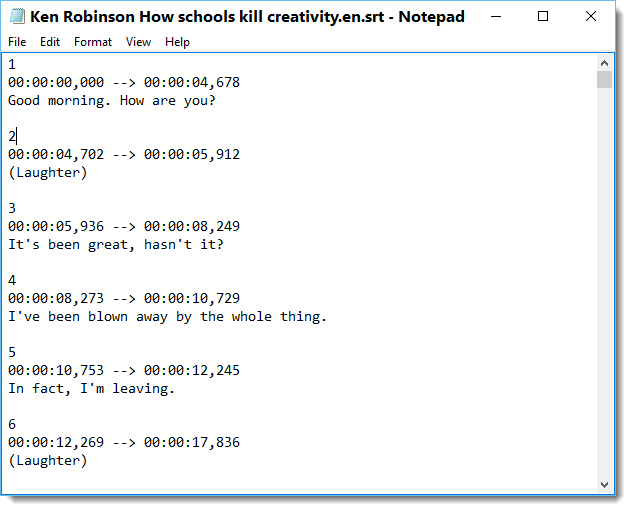Click on subtitle index number 6
The height and width of the screenshot is (511, 631).
pyautogui.click(x=12, y=424)
